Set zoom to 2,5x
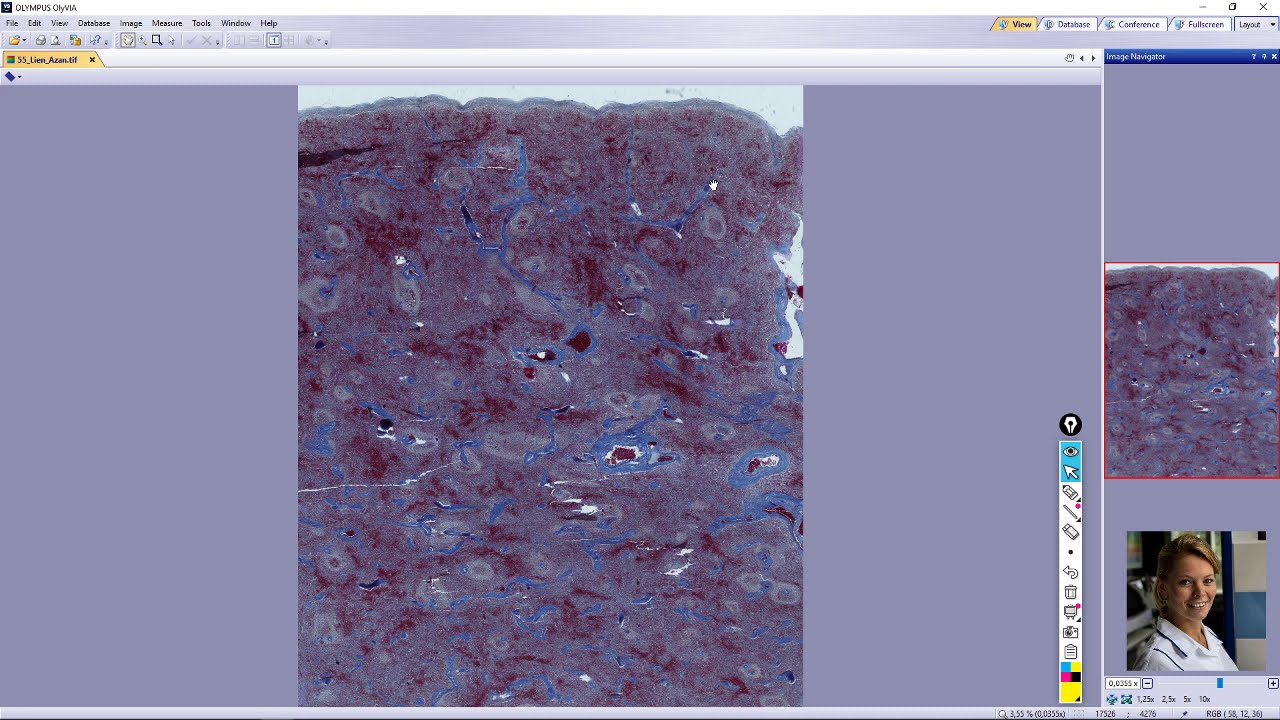This screenshot has width=1280, height=720. (x=1168, y=699)
